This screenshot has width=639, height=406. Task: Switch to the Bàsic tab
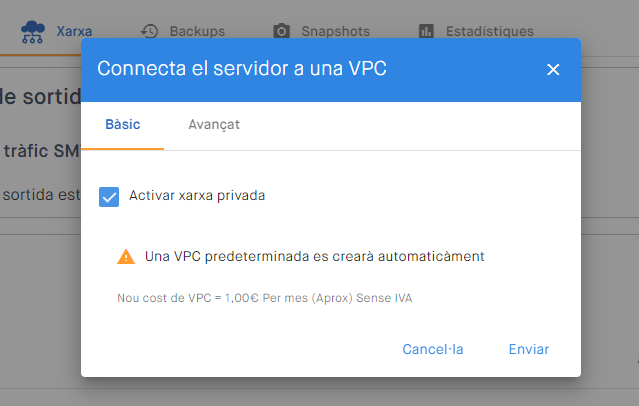pyautogui.click(x=123, y=124)
